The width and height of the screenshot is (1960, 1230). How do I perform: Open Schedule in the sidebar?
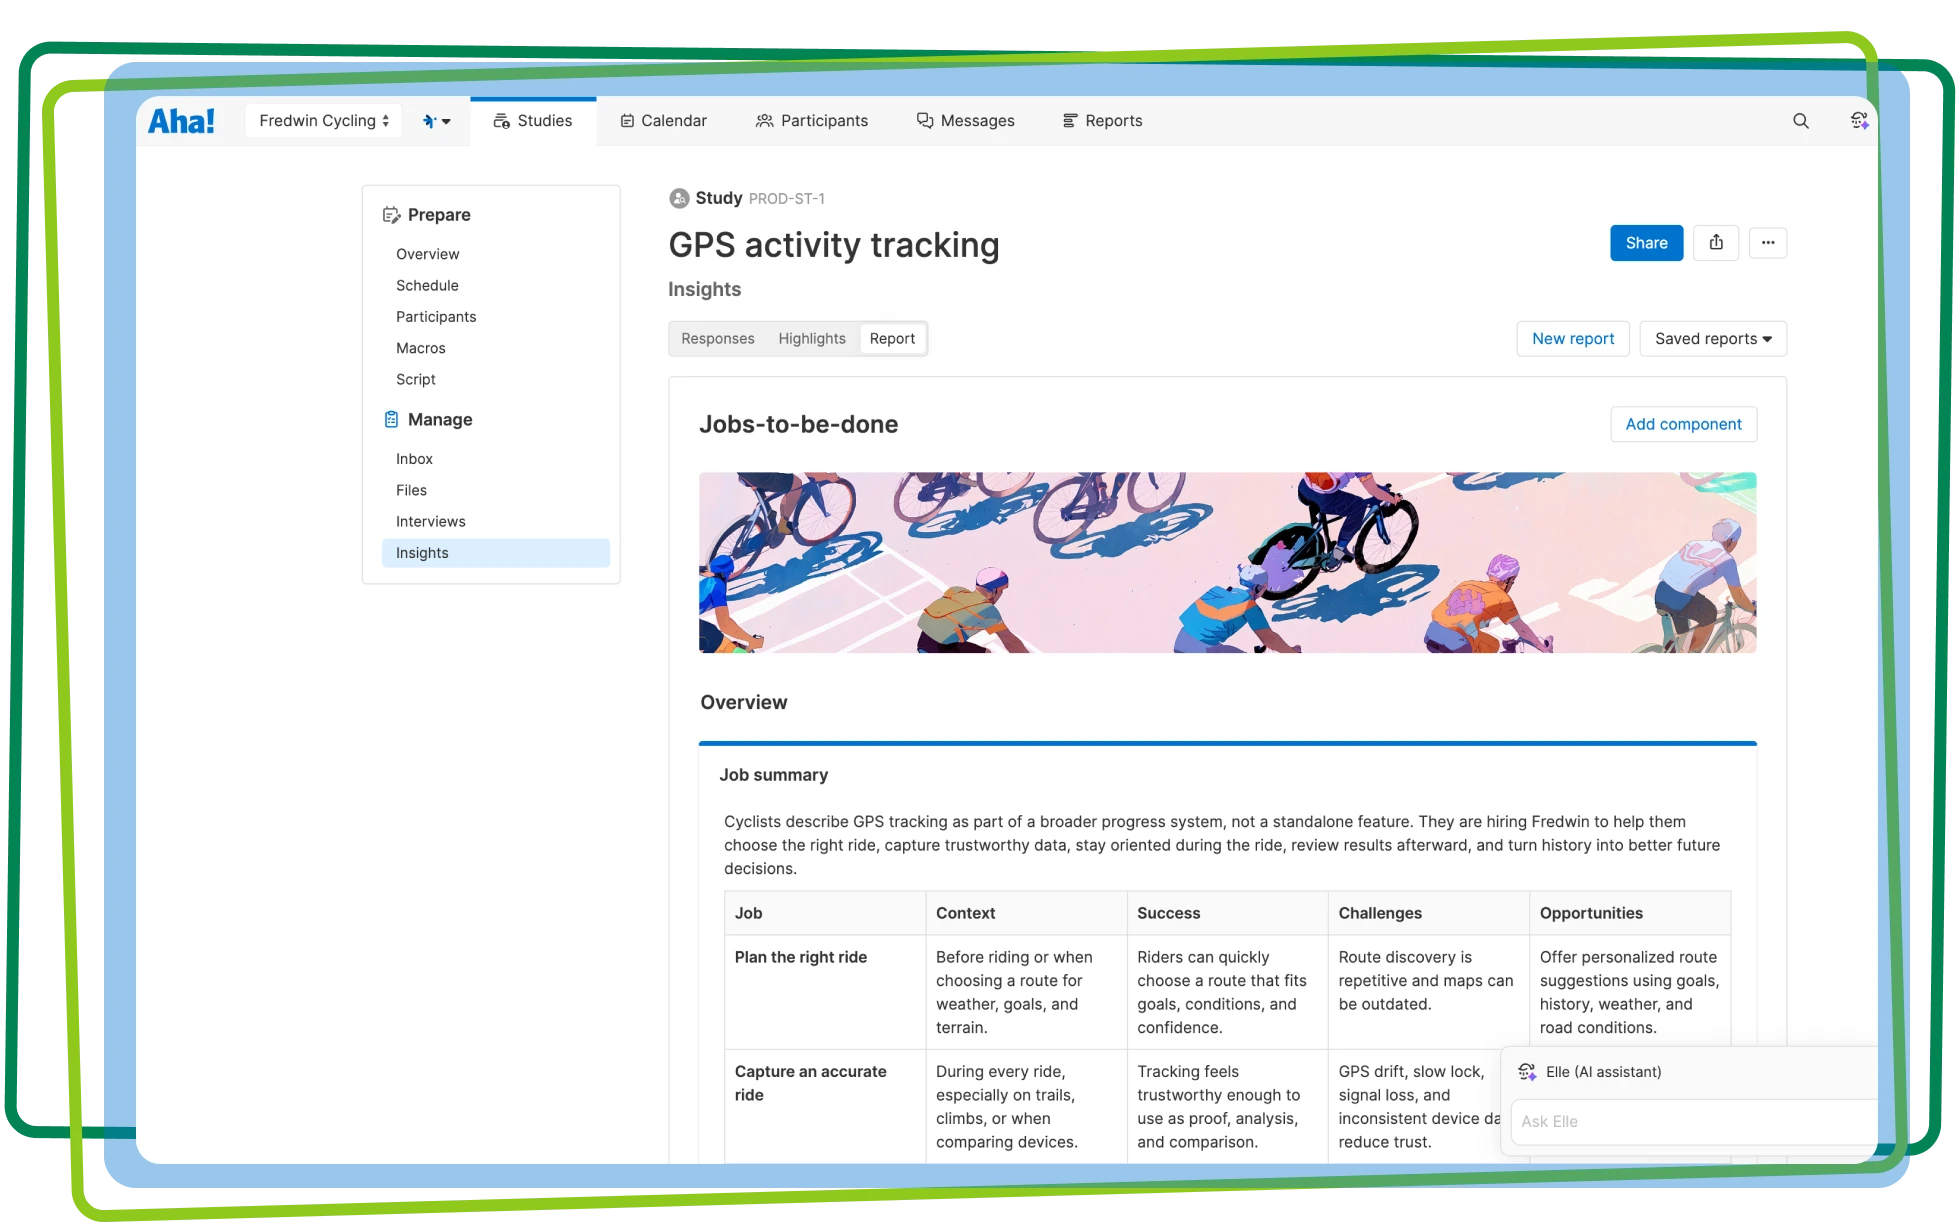[x=427, y=285]
